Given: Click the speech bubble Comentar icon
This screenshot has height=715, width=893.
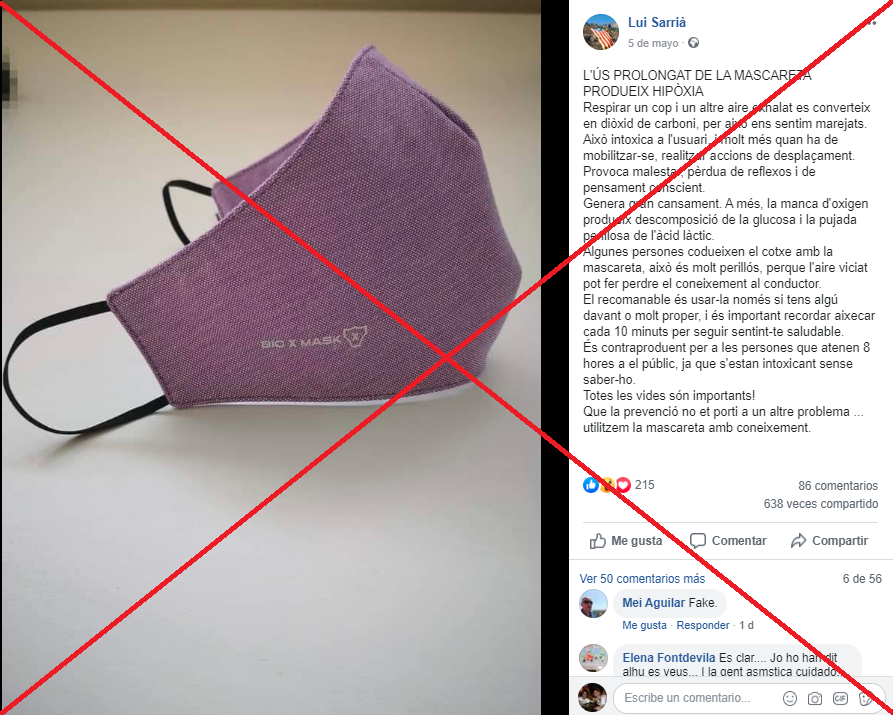Looking at the screenshot, I should point(698,541).
